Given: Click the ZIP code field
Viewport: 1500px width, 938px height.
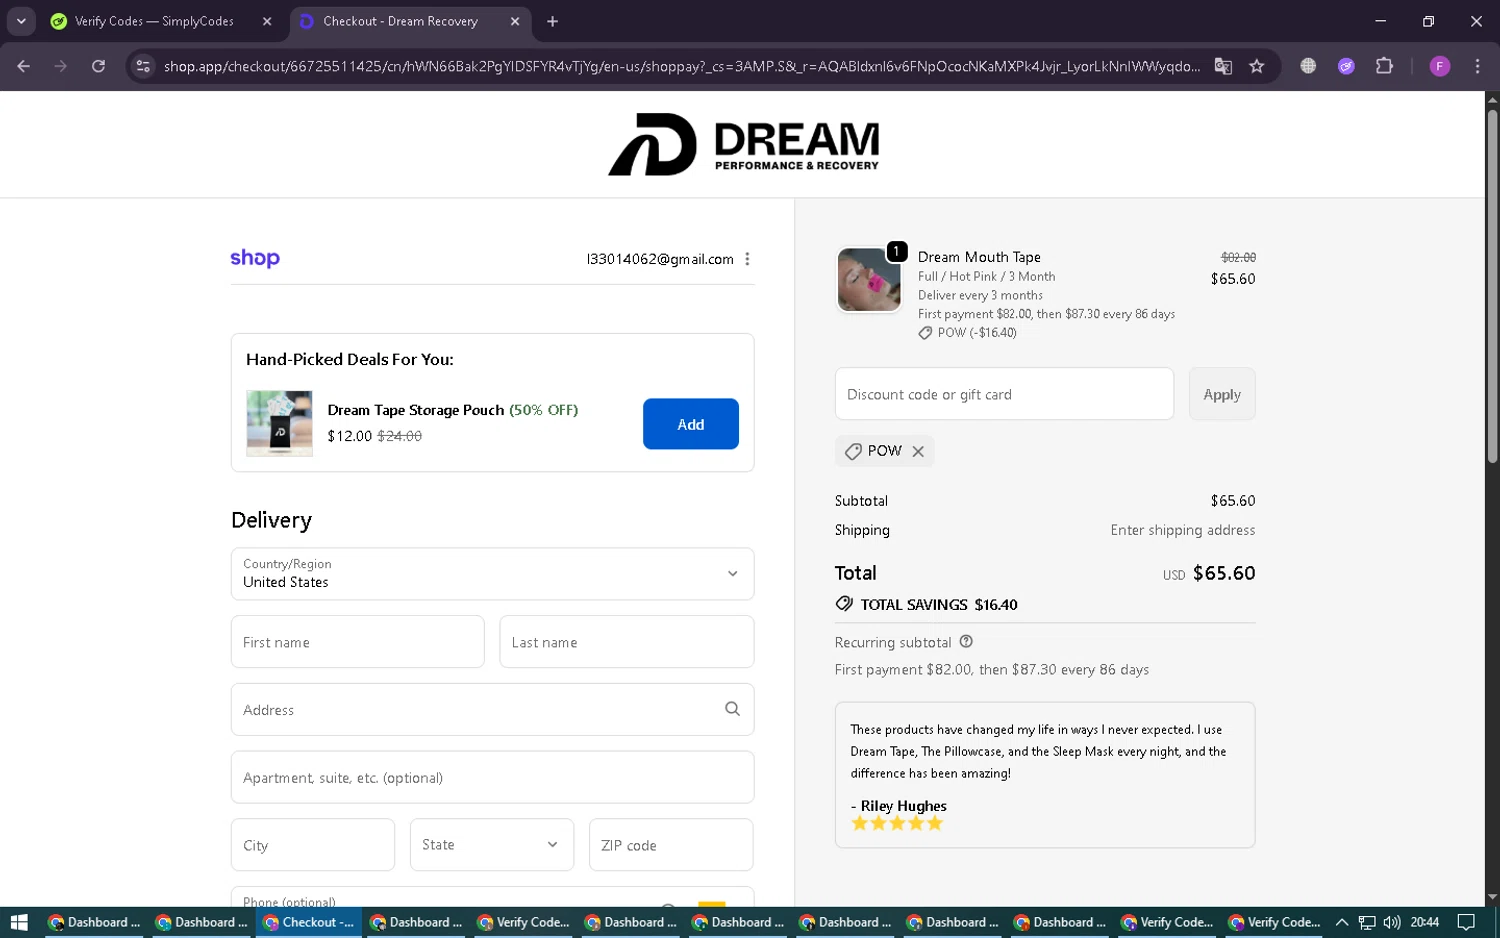Looking at the screenshot, I should (x=671, y=845).
